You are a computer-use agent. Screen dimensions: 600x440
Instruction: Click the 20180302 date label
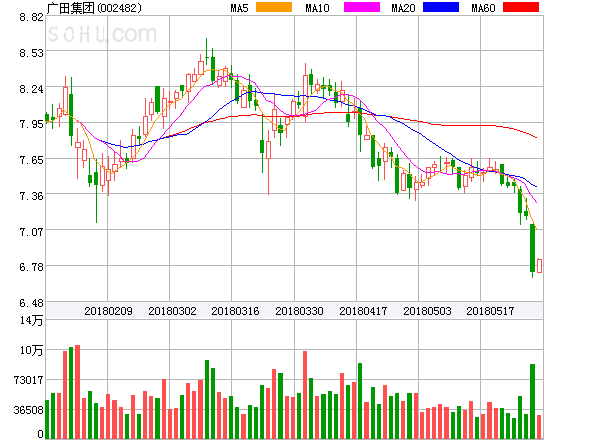click(x=172, y=311)
